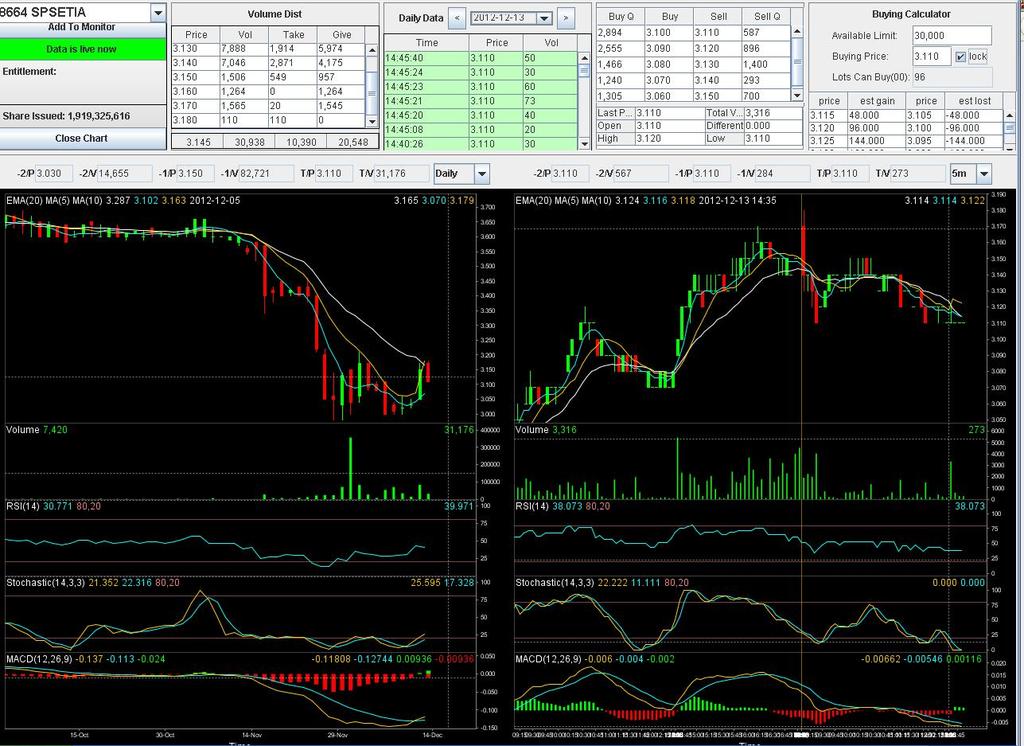
Task: Click the Buying Price input field
Action: coord(930,57)
